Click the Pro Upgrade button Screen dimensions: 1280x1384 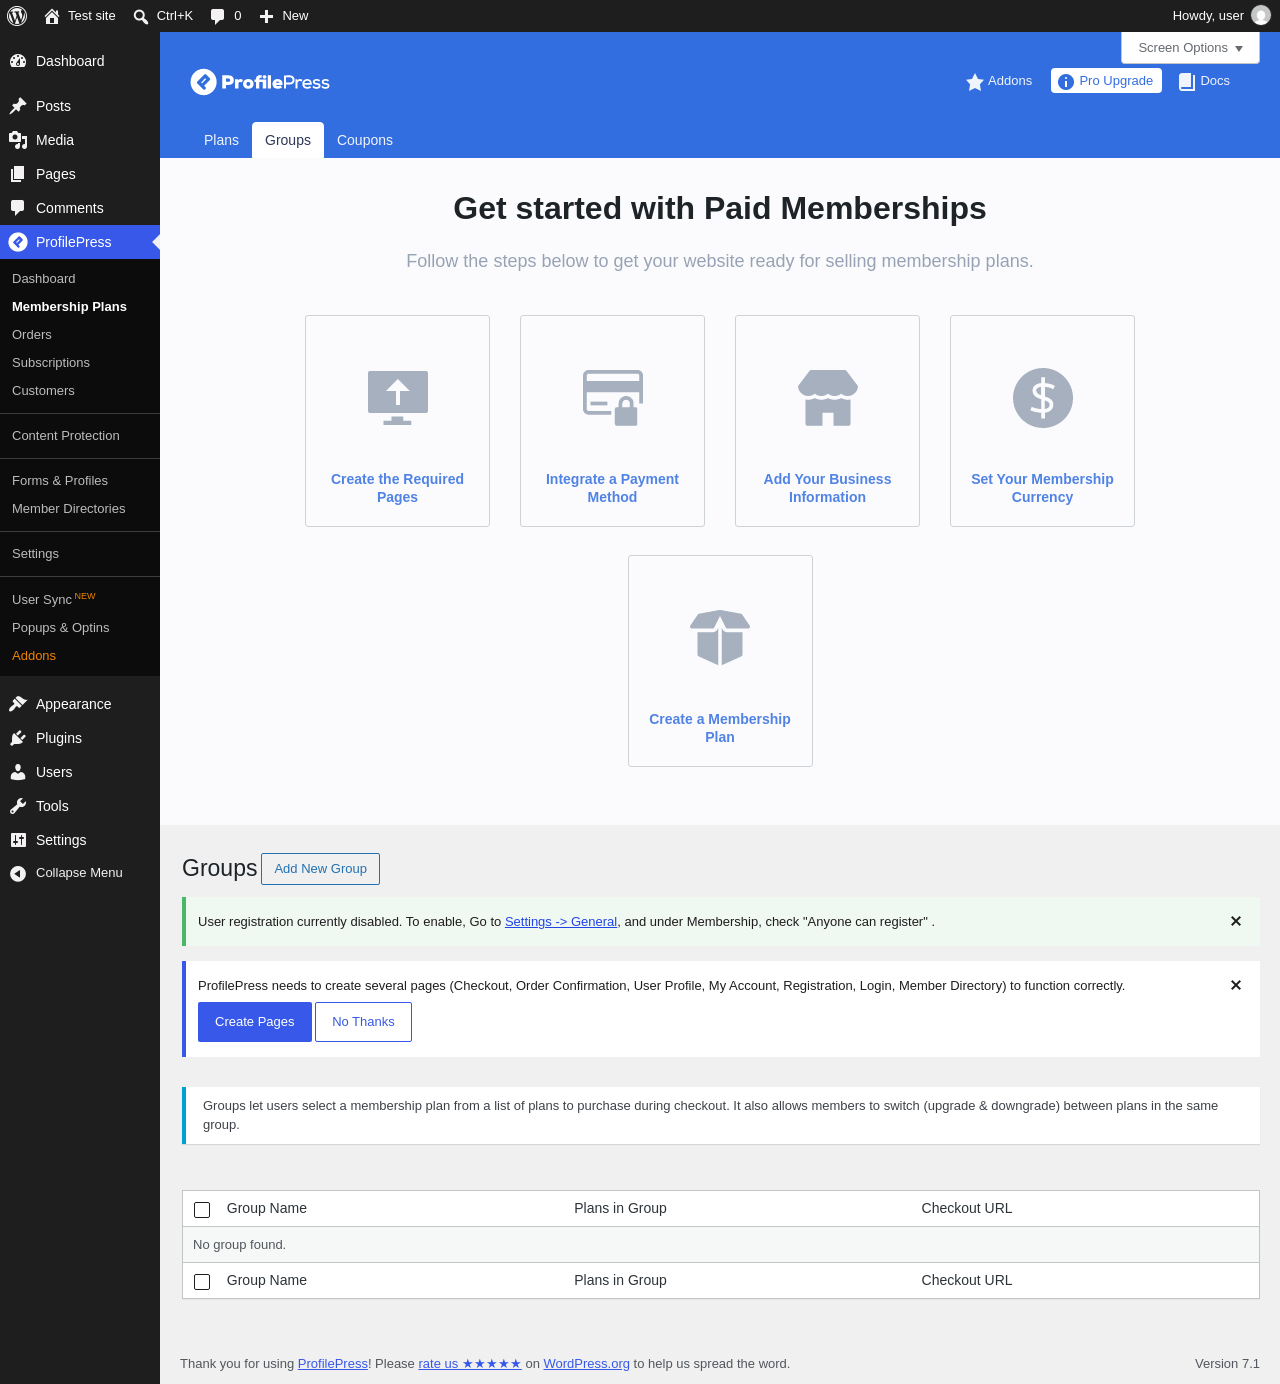pos(1106,81)
